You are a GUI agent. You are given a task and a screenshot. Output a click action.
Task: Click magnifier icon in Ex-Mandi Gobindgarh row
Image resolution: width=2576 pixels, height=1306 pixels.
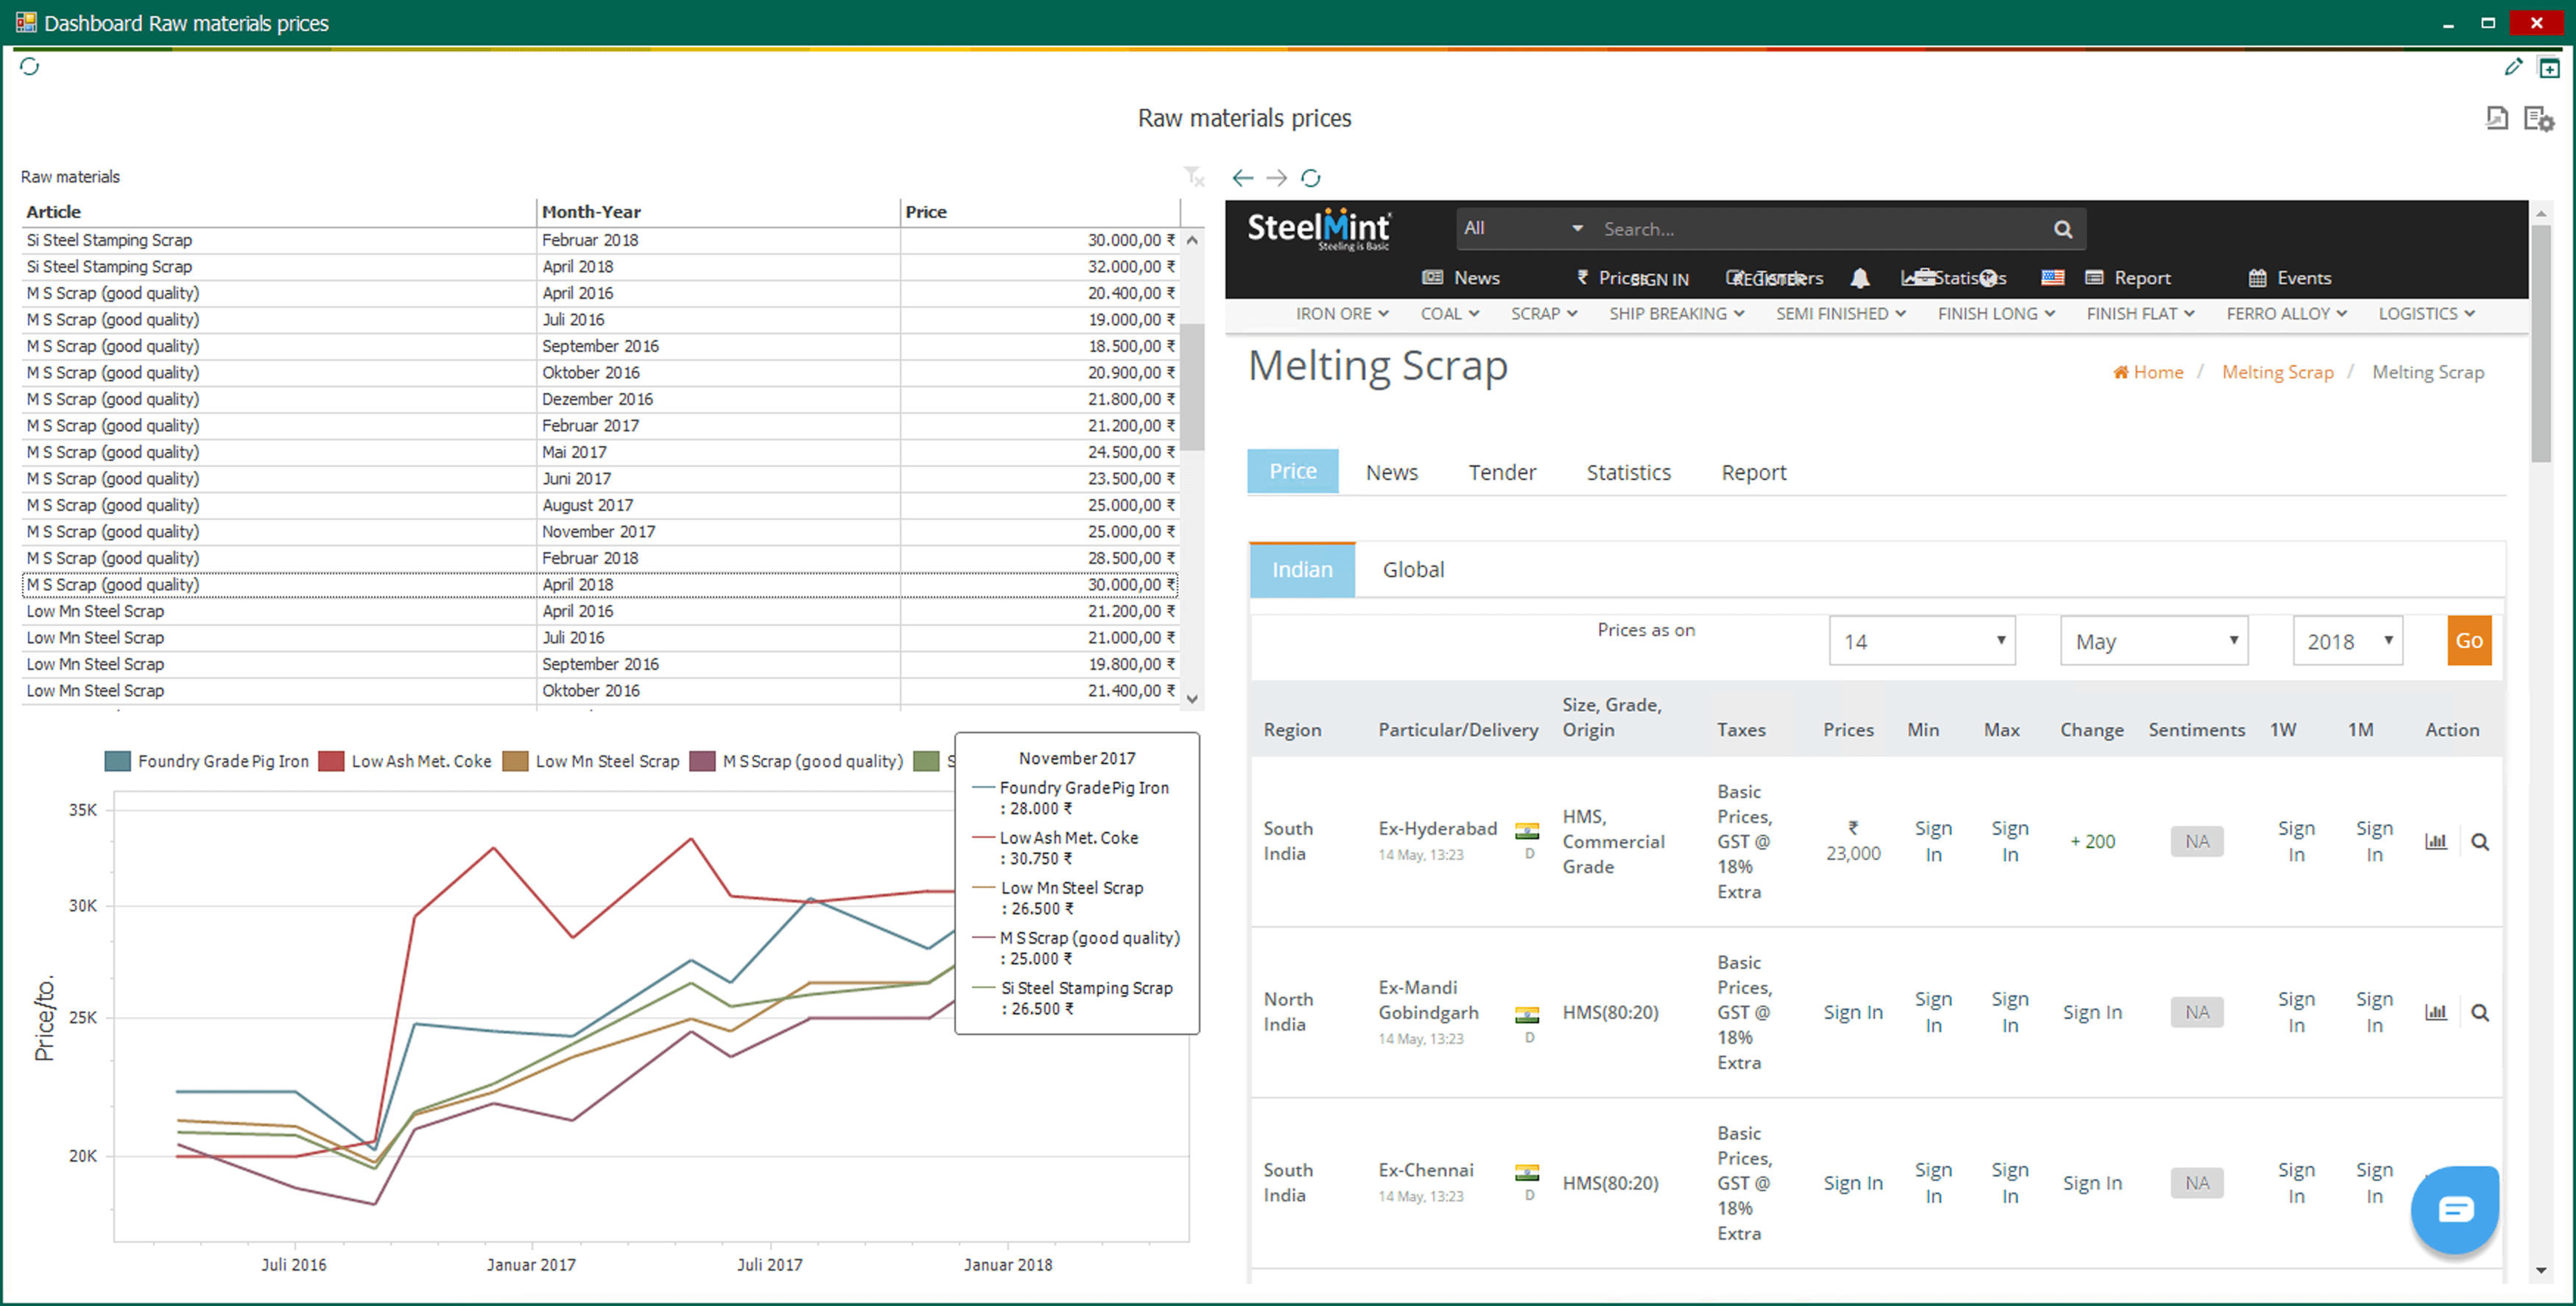click(x=2480, y=1012)
